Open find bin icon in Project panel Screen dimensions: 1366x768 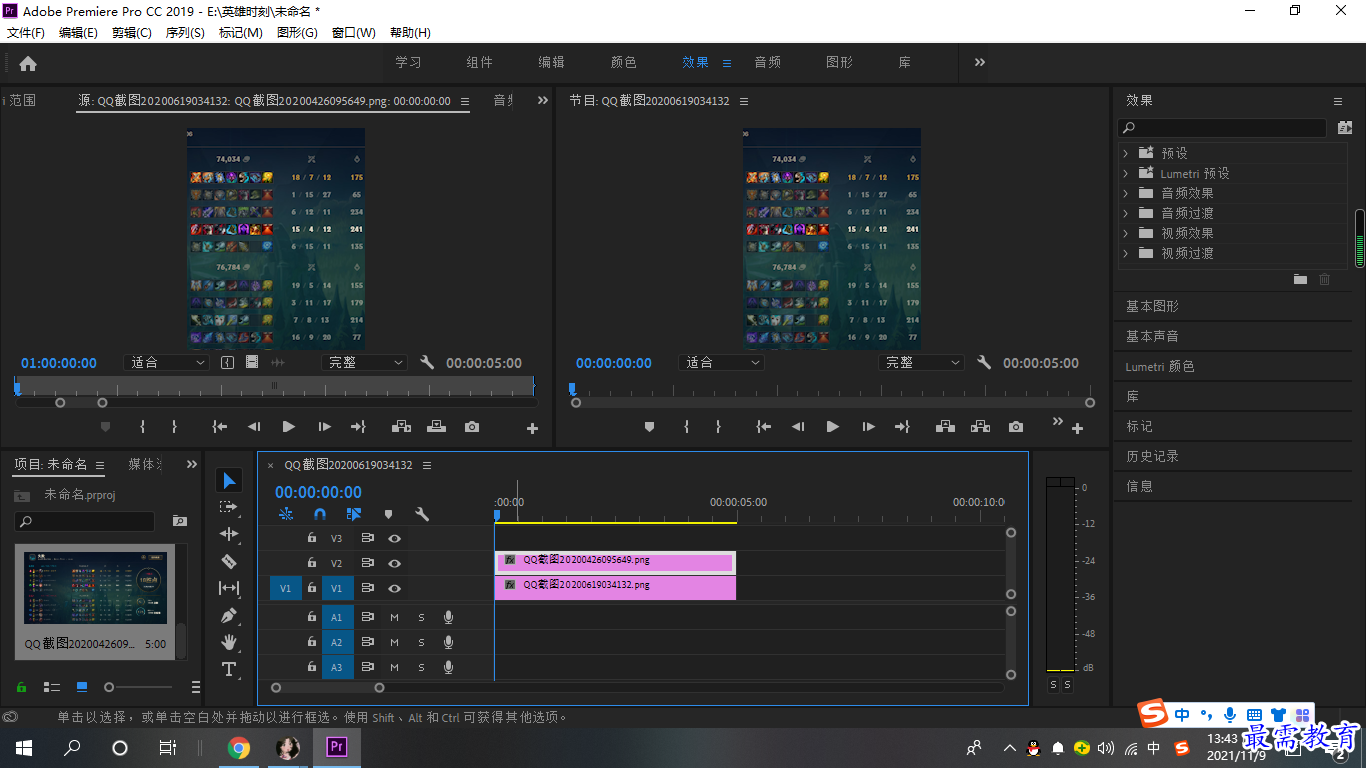tap(180, 521)
